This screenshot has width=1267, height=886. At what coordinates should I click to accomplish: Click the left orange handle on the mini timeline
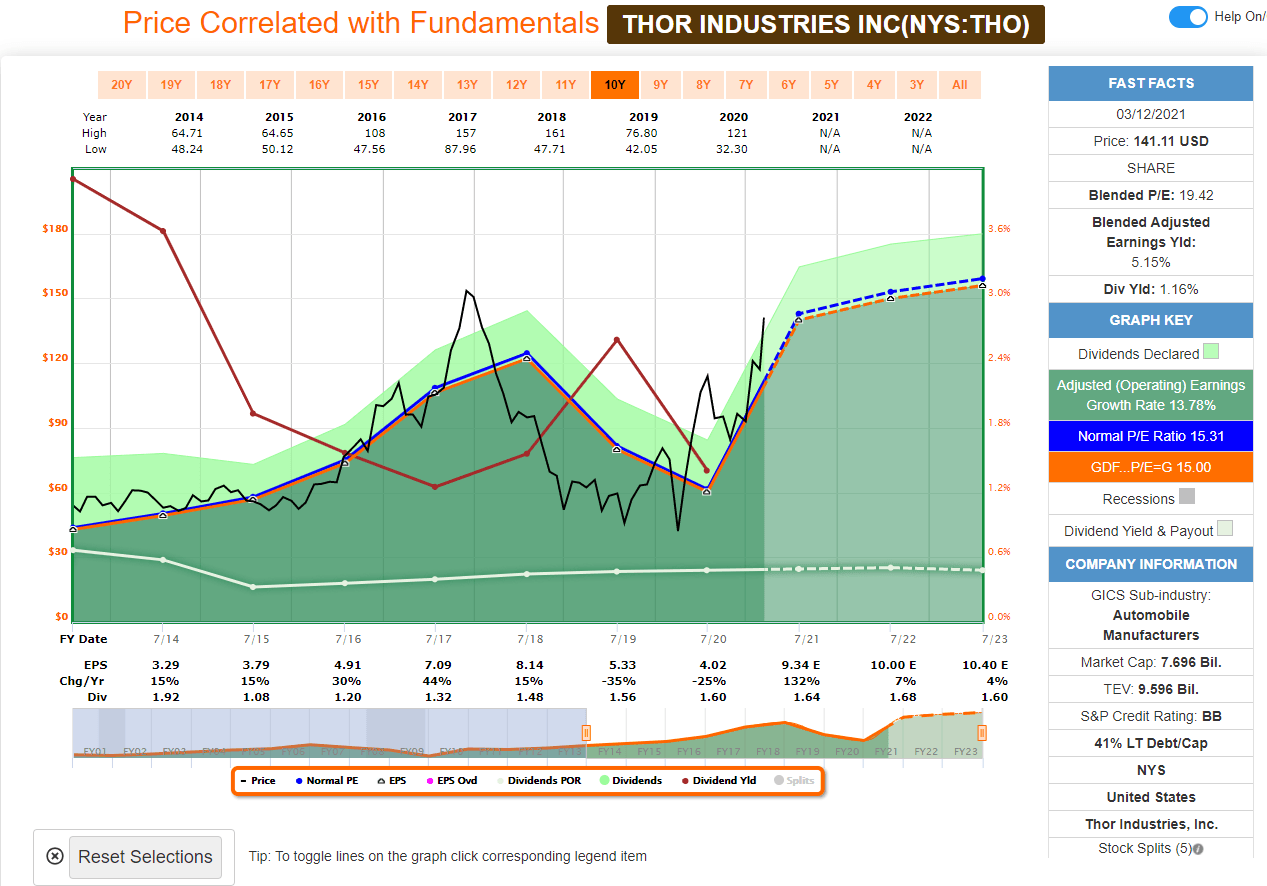point(585,733)
